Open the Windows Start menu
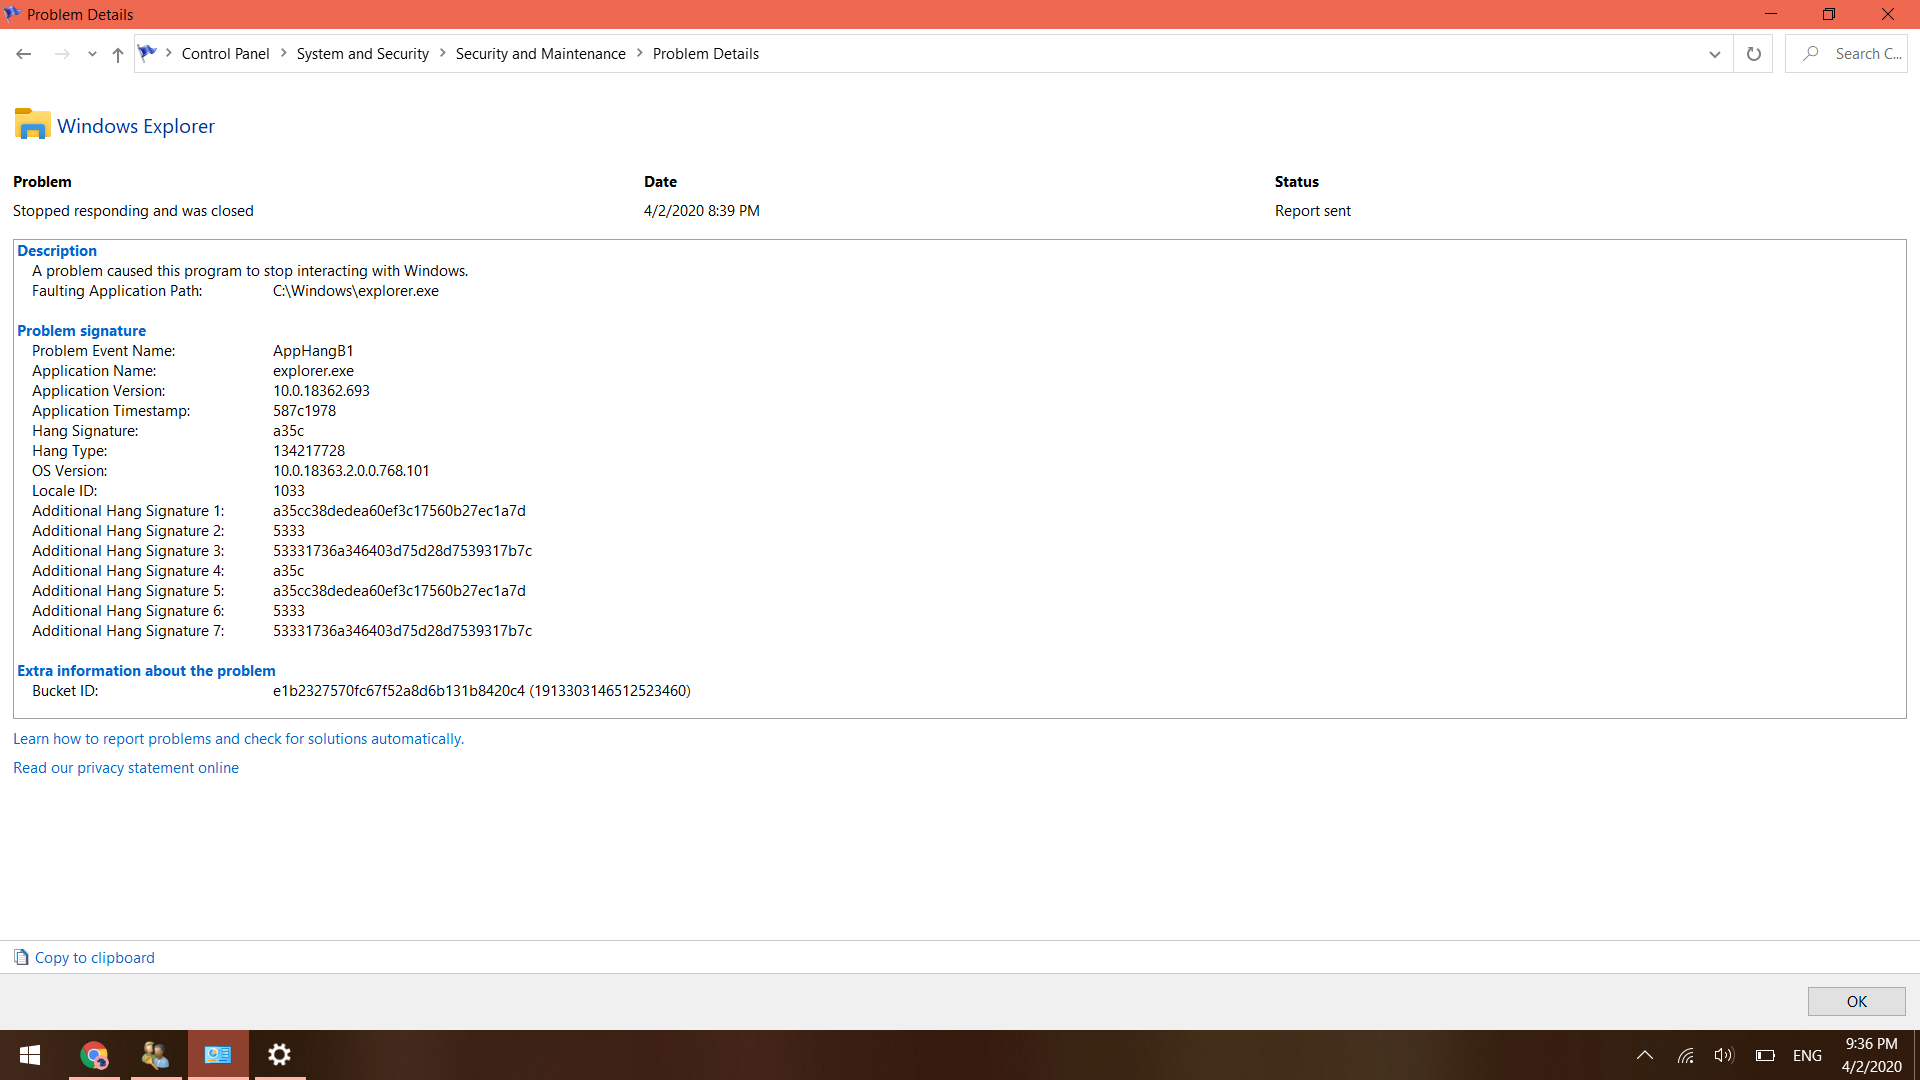1920x1080 pixels. tap(30, 1055)
